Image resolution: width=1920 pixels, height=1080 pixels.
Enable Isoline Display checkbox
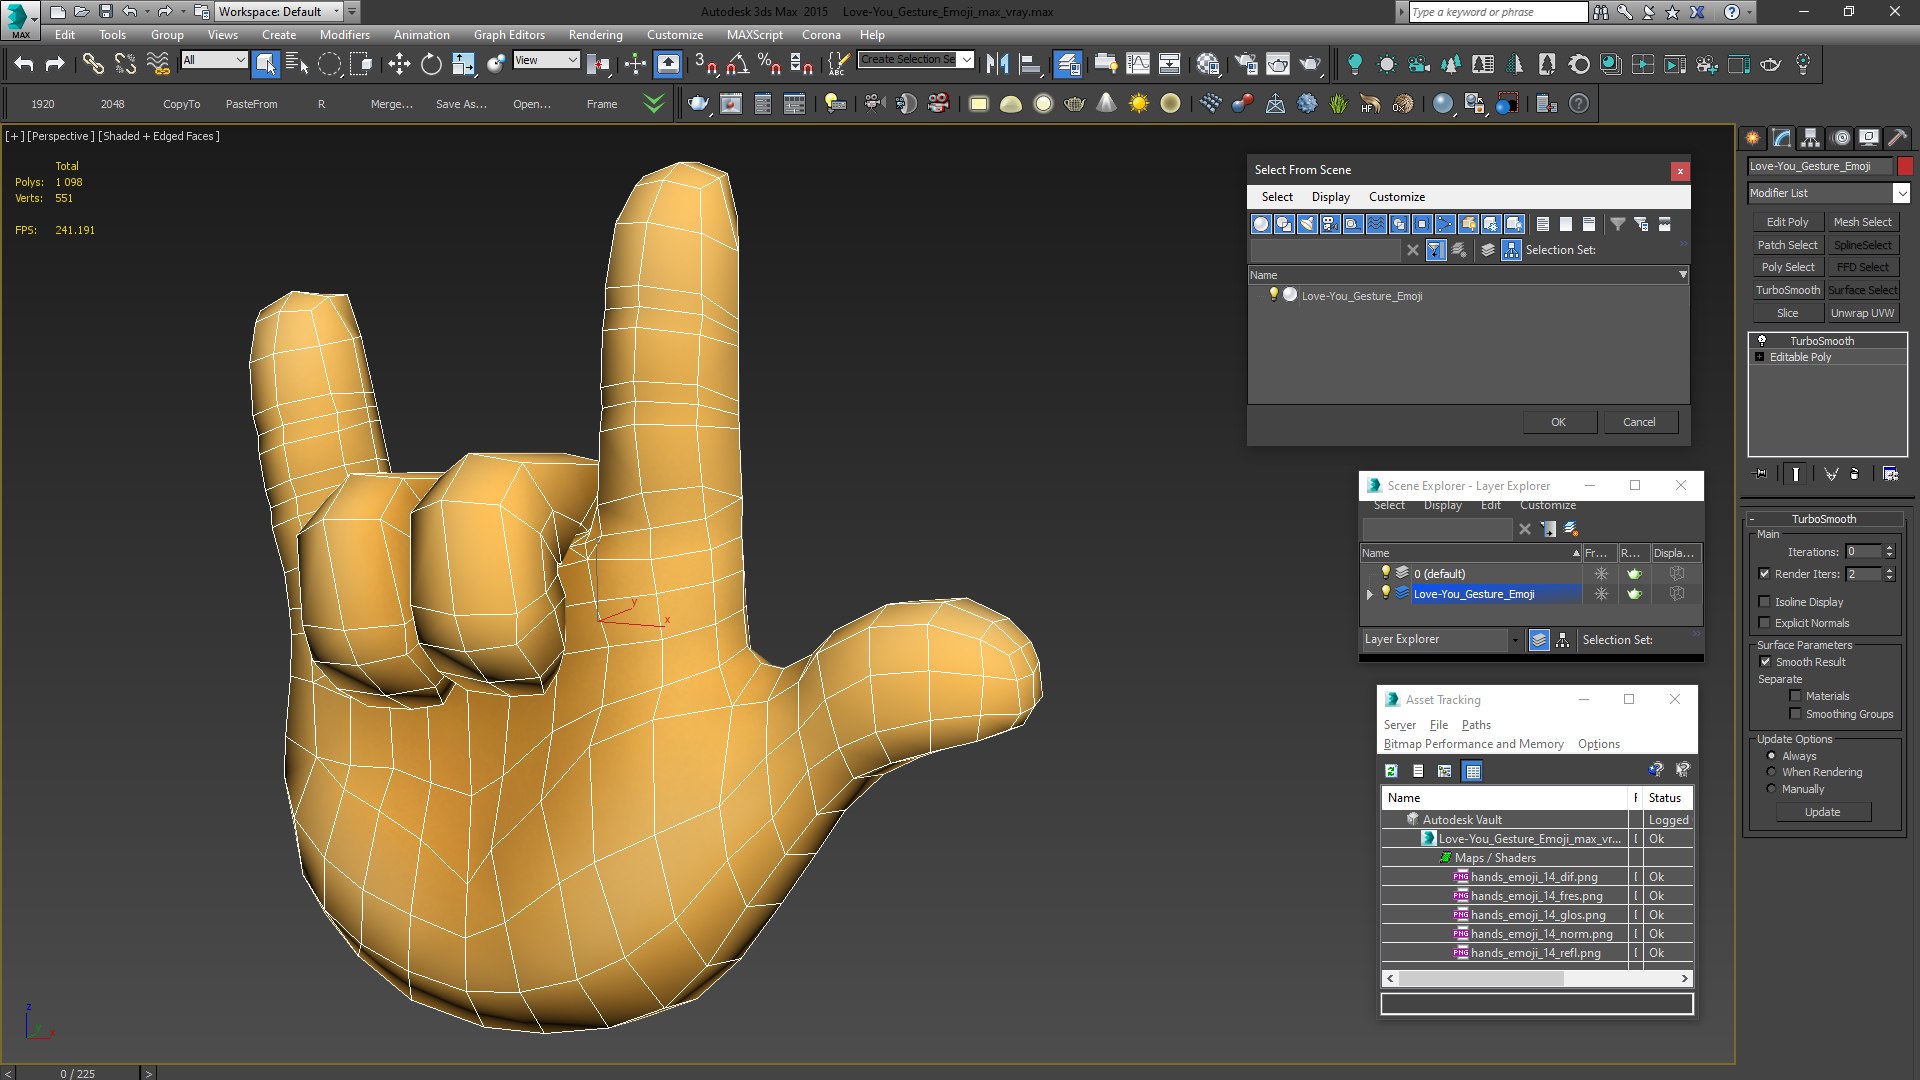click(1764, 602)
